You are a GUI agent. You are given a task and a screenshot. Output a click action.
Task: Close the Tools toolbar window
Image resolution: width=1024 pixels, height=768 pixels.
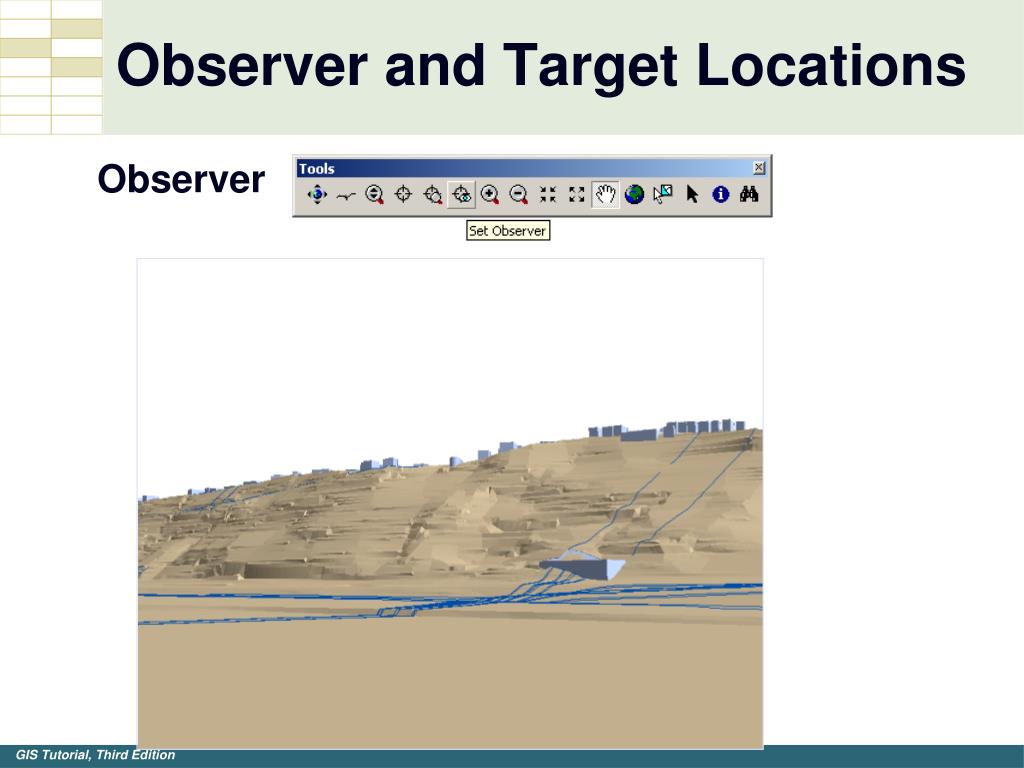759,168
